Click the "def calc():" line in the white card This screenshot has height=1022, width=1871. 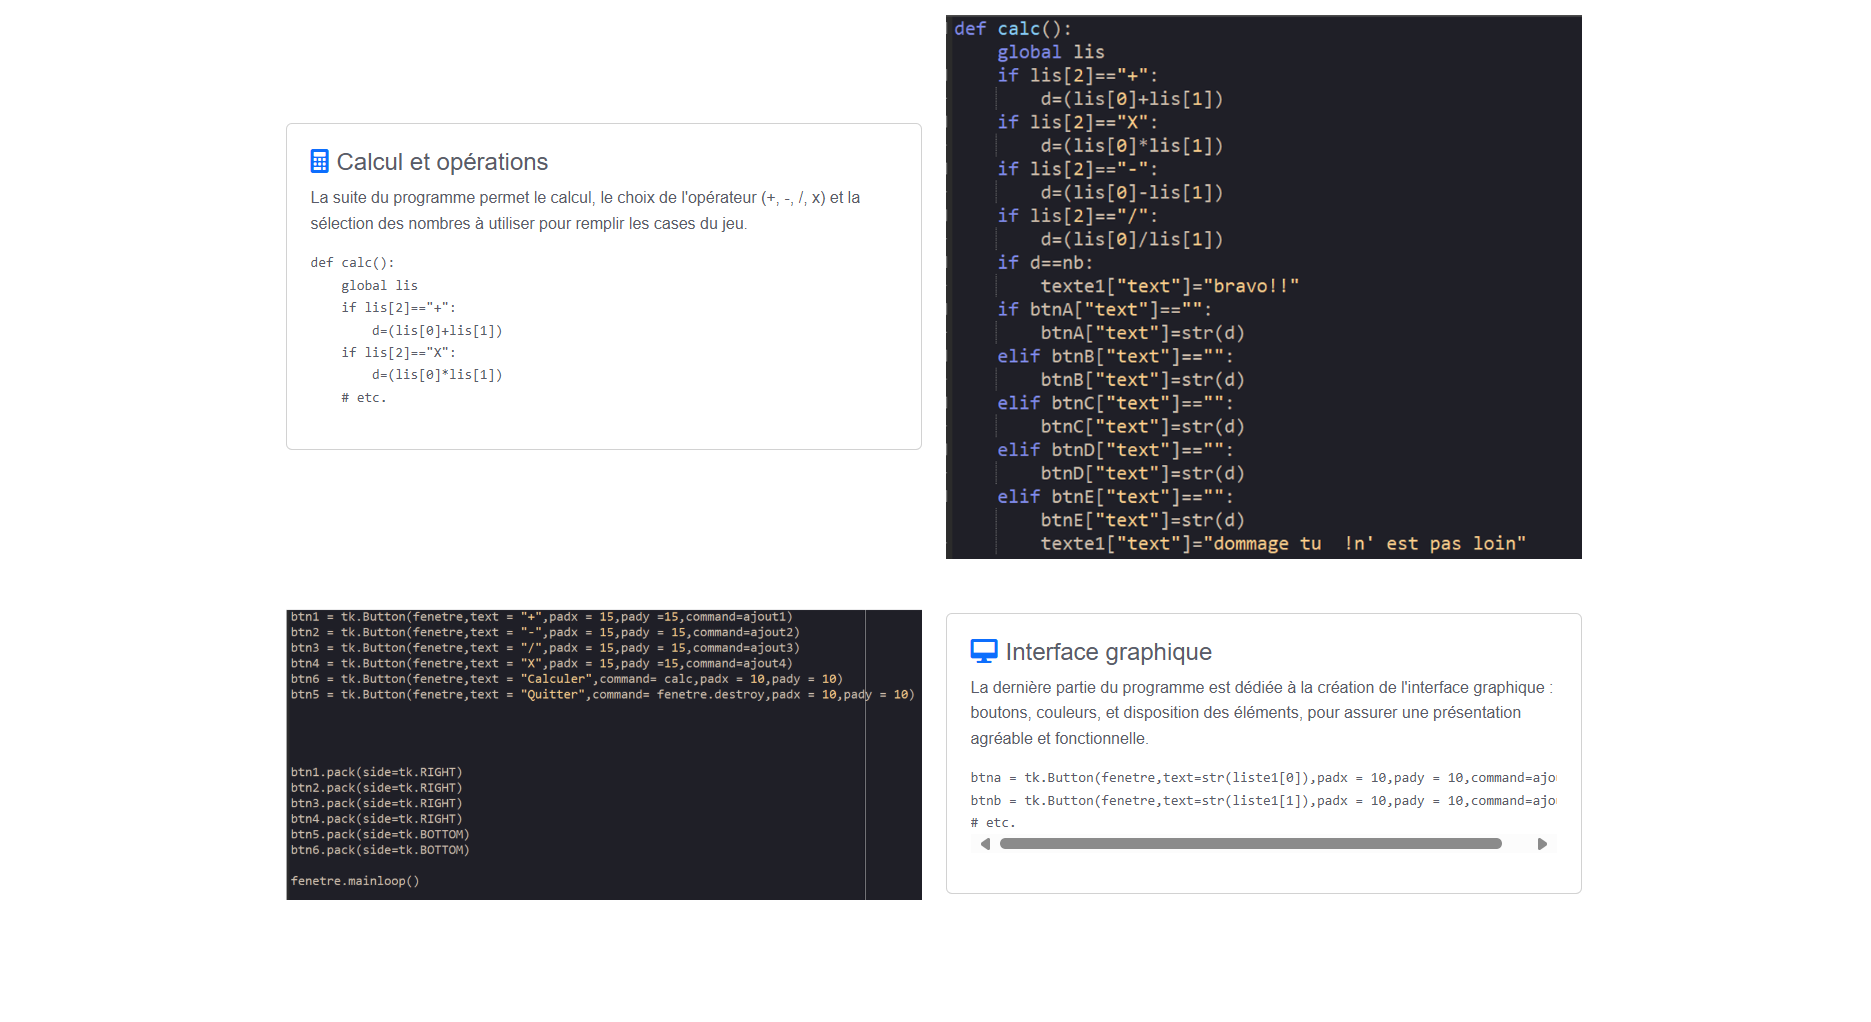click(352, 263)
